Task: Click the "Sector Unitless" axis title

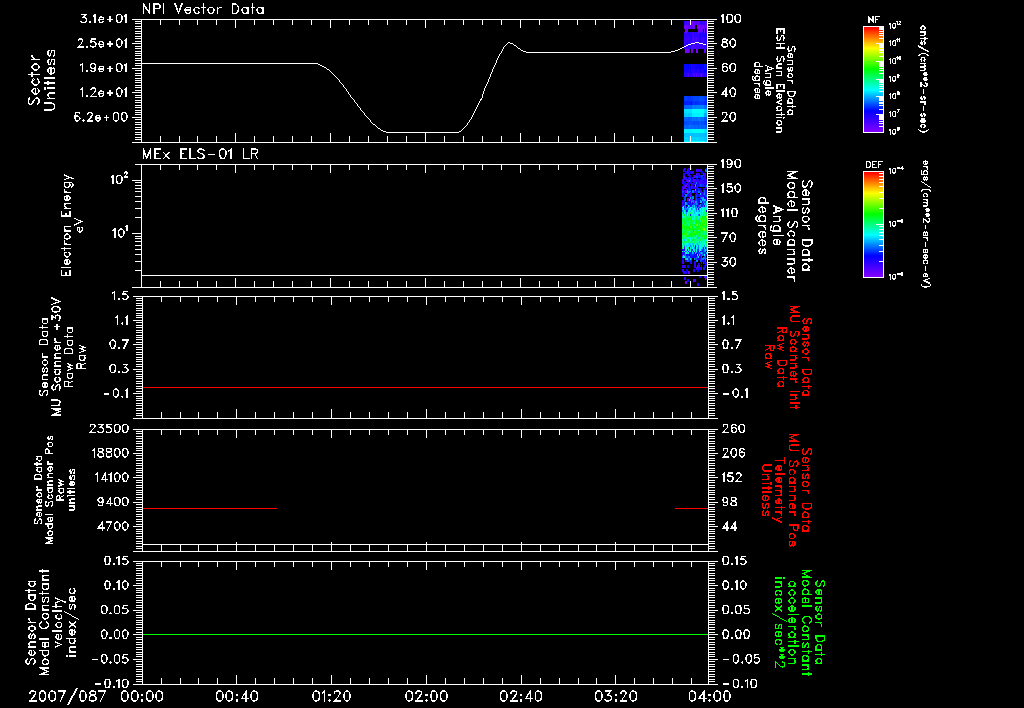Action: (42, 80)
